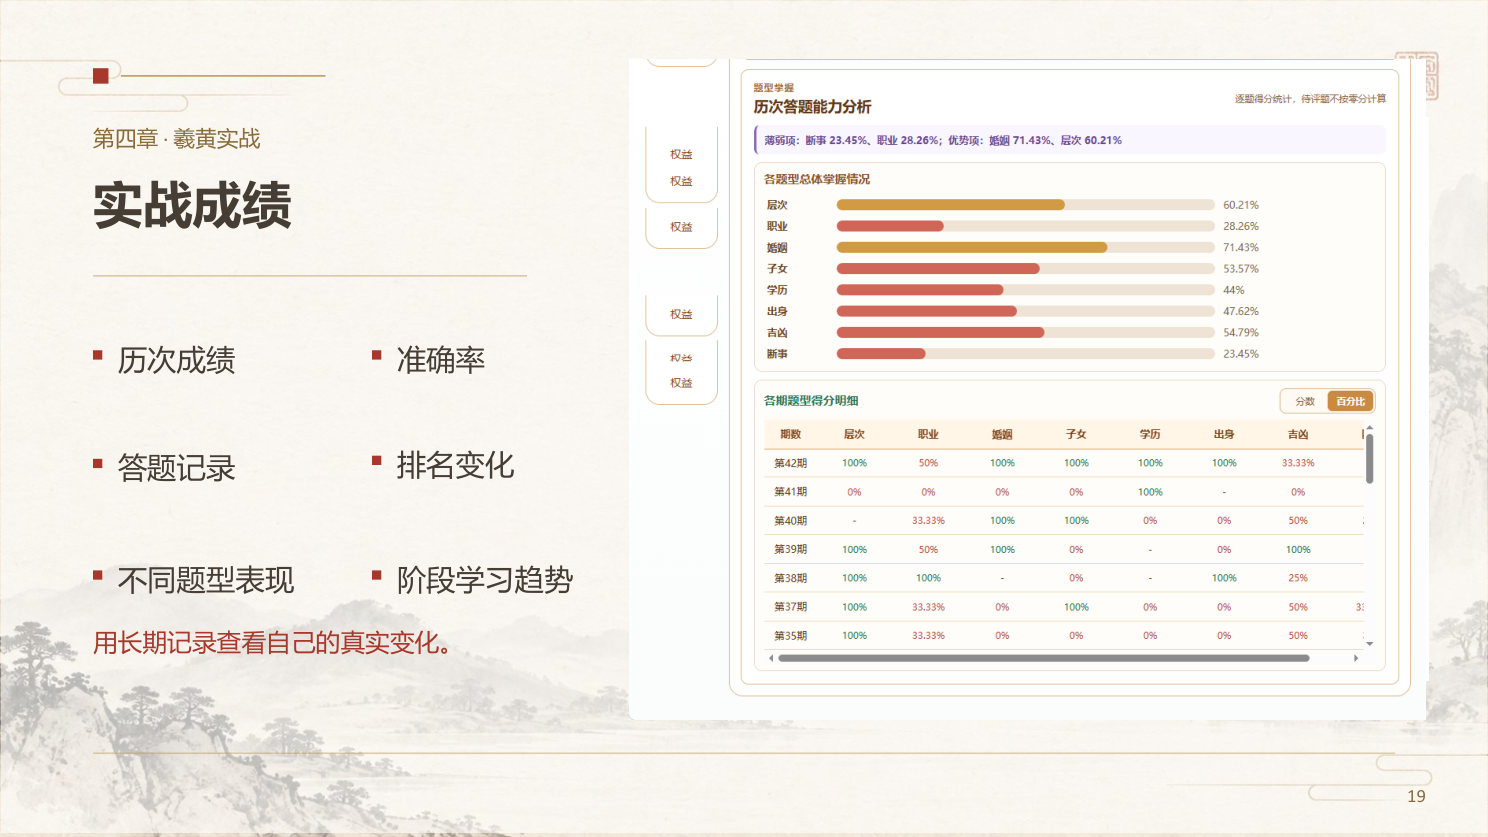Viewport: 1488px width, 837px height.
Task: Click the 历次答题能力分析 heading
Action: click(x=812, y=107)
